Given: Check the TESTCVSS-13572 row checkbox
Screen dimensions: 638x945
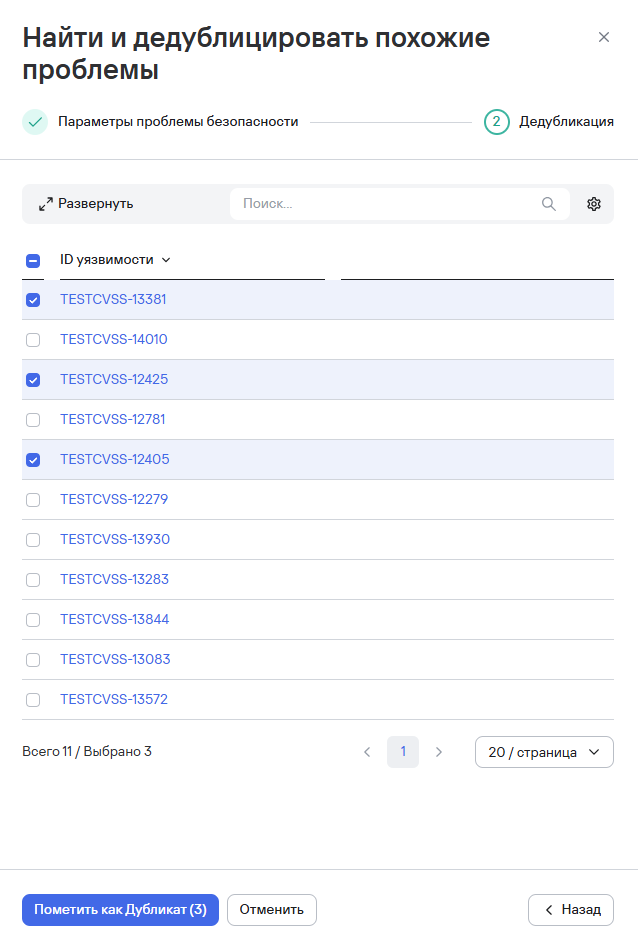Looking at the screenshot, I should click(x=33, y=700).
